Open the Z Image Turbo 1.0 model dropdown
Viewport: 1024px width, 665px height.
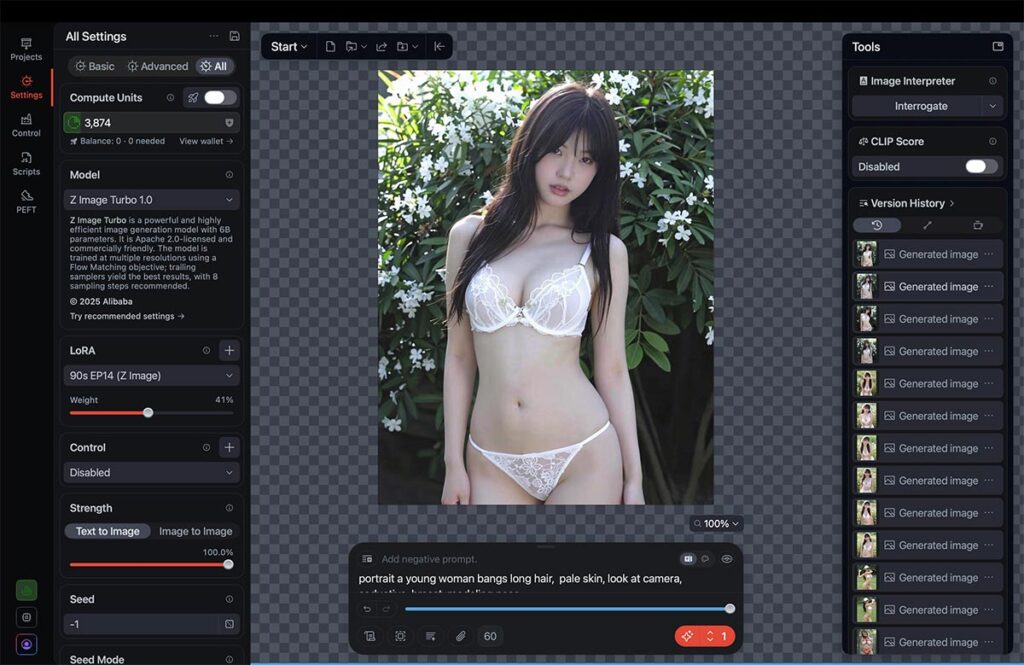[x=152, y=200]
